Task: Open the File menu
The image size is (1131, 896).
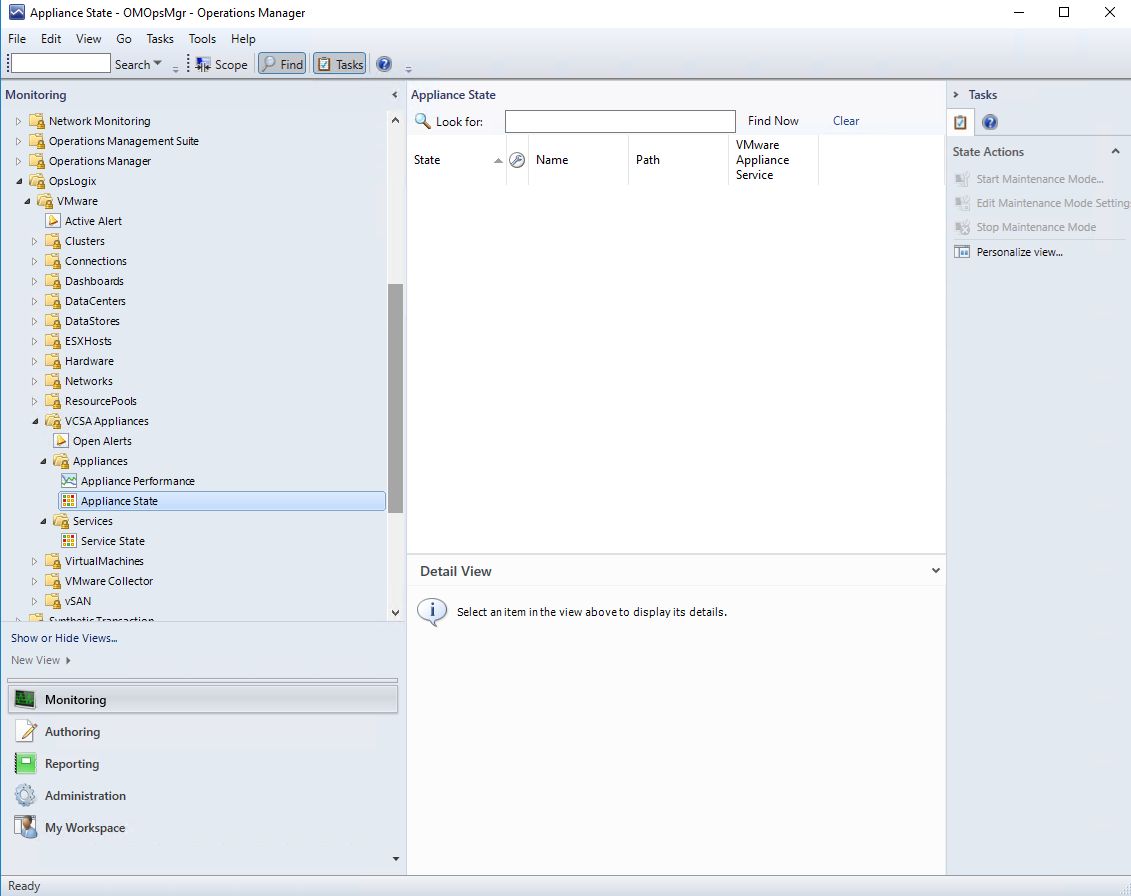Action: tap(17, 39)
